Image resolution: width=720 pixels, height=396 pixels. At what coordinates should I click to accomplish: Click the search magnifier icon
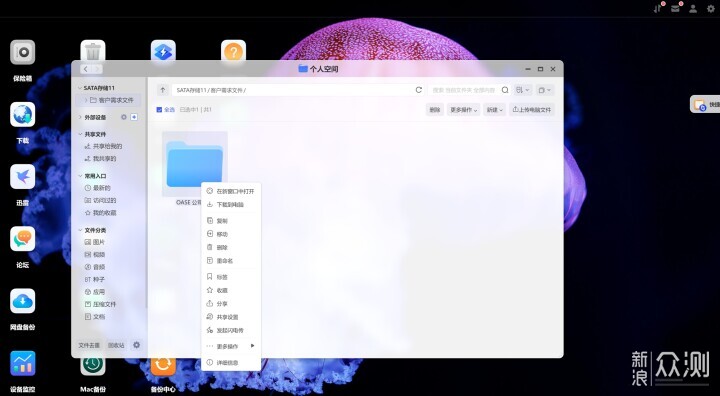505,90
